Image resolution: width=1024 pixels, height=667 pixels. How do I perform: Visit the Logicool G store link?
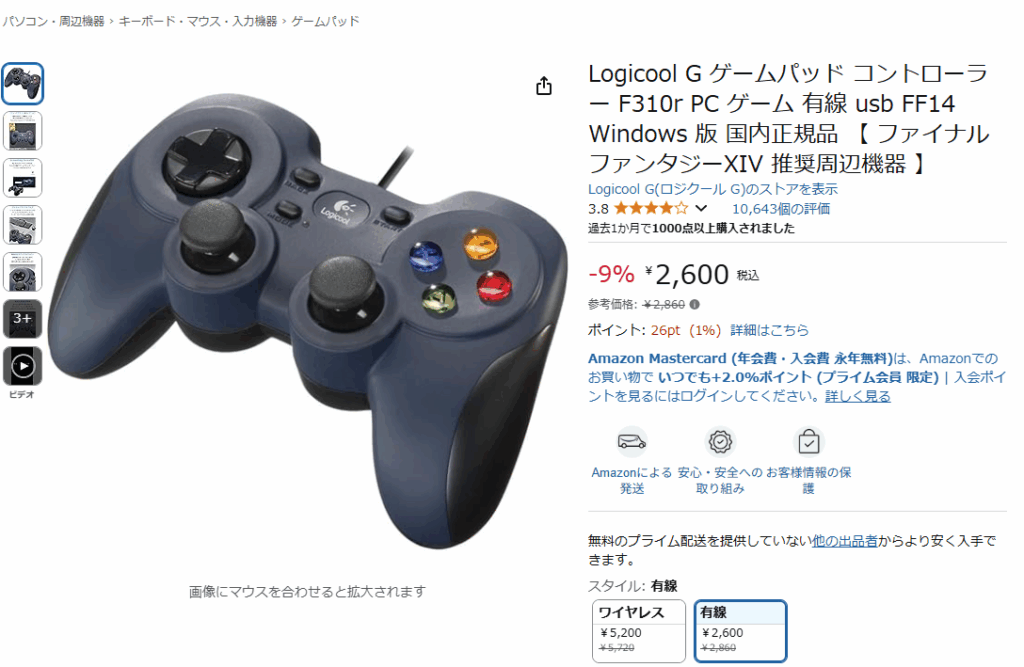tap(712, 189)
